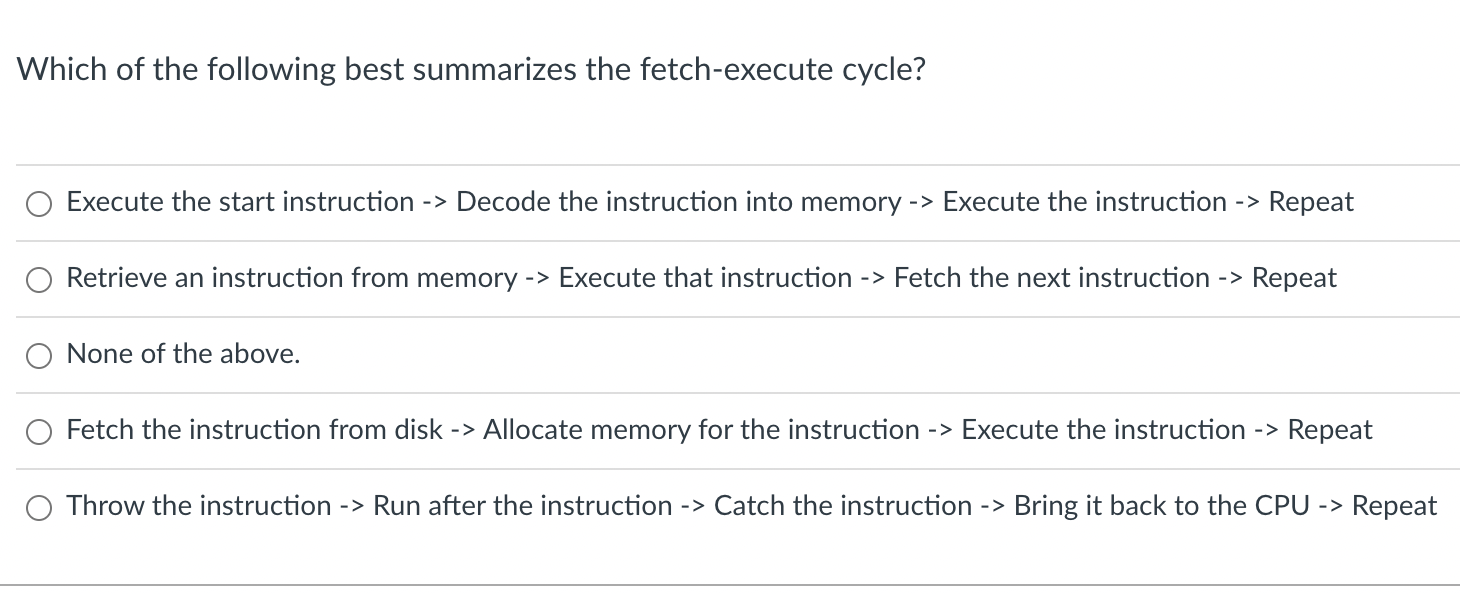Screen dimensions: 1460x594
Task: Click the fetch-execute cycle question text
Action: (471, 70)
